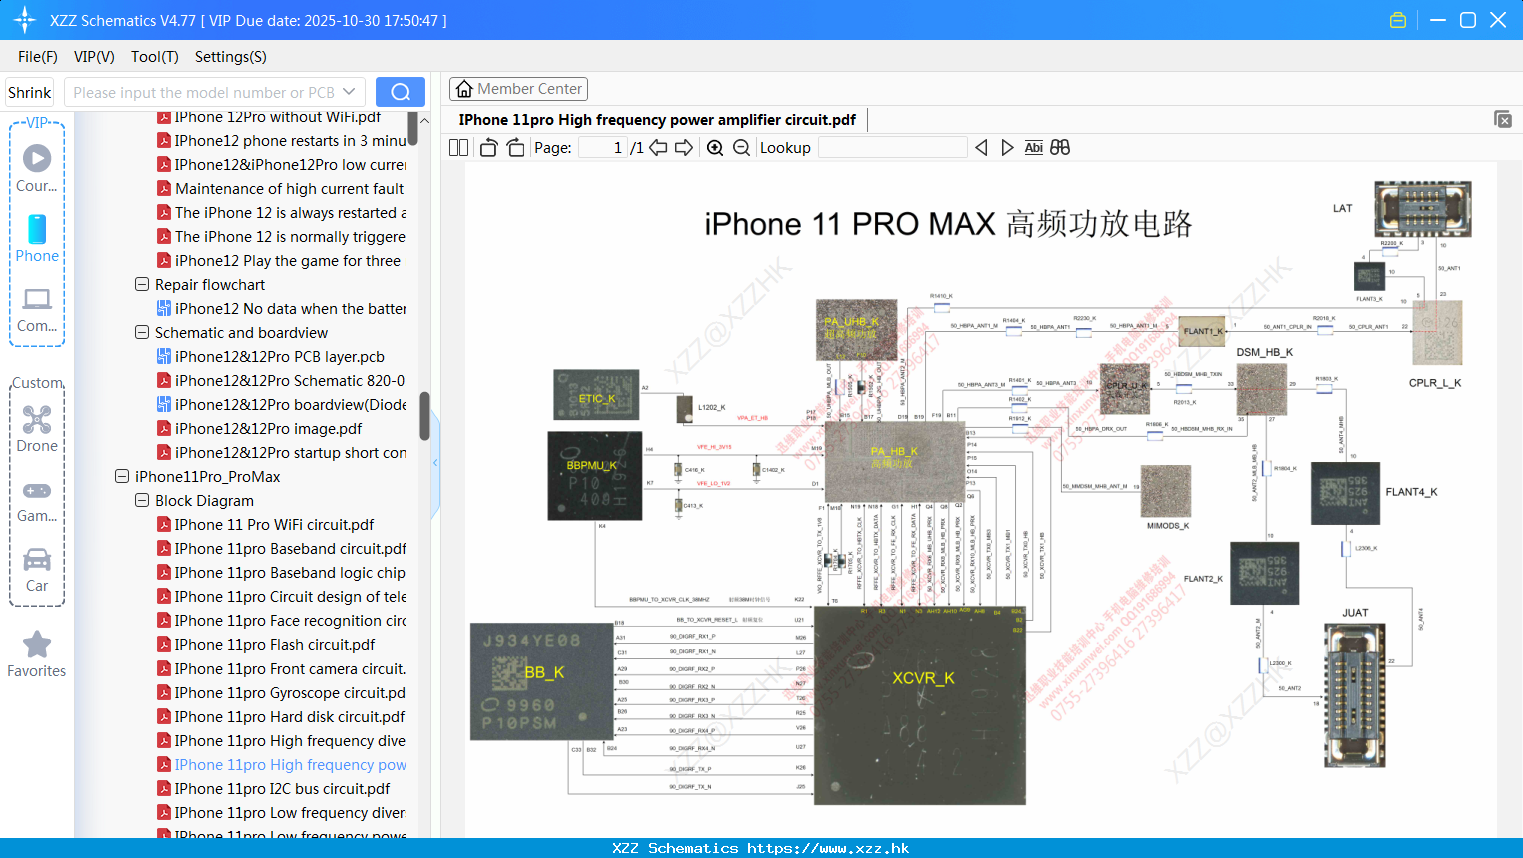This screenshot has width=1523, height=858.
Task: Collapse the Repair flowchart node
Action: [x=142, y=284]
